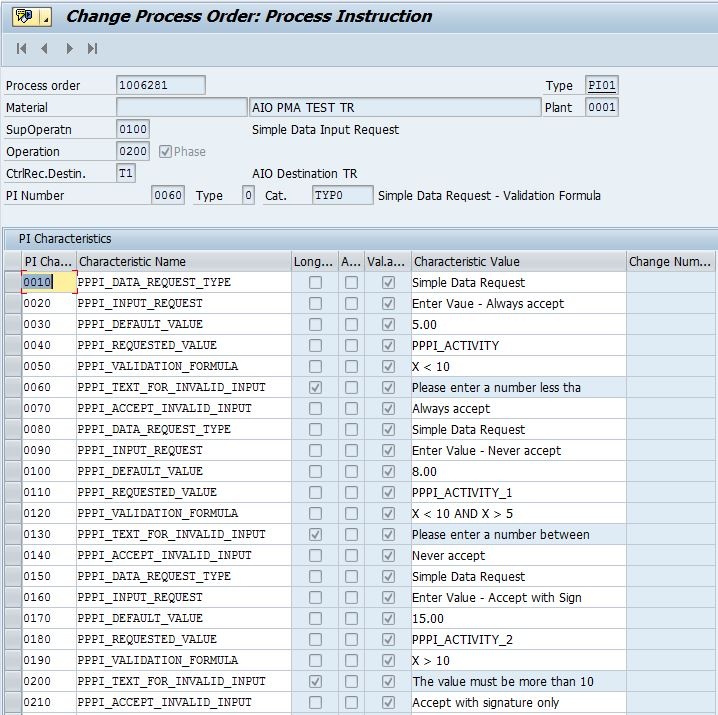The image size is (718, 715).
Task: Go to first process instruction icon
Action: (22, 49)
